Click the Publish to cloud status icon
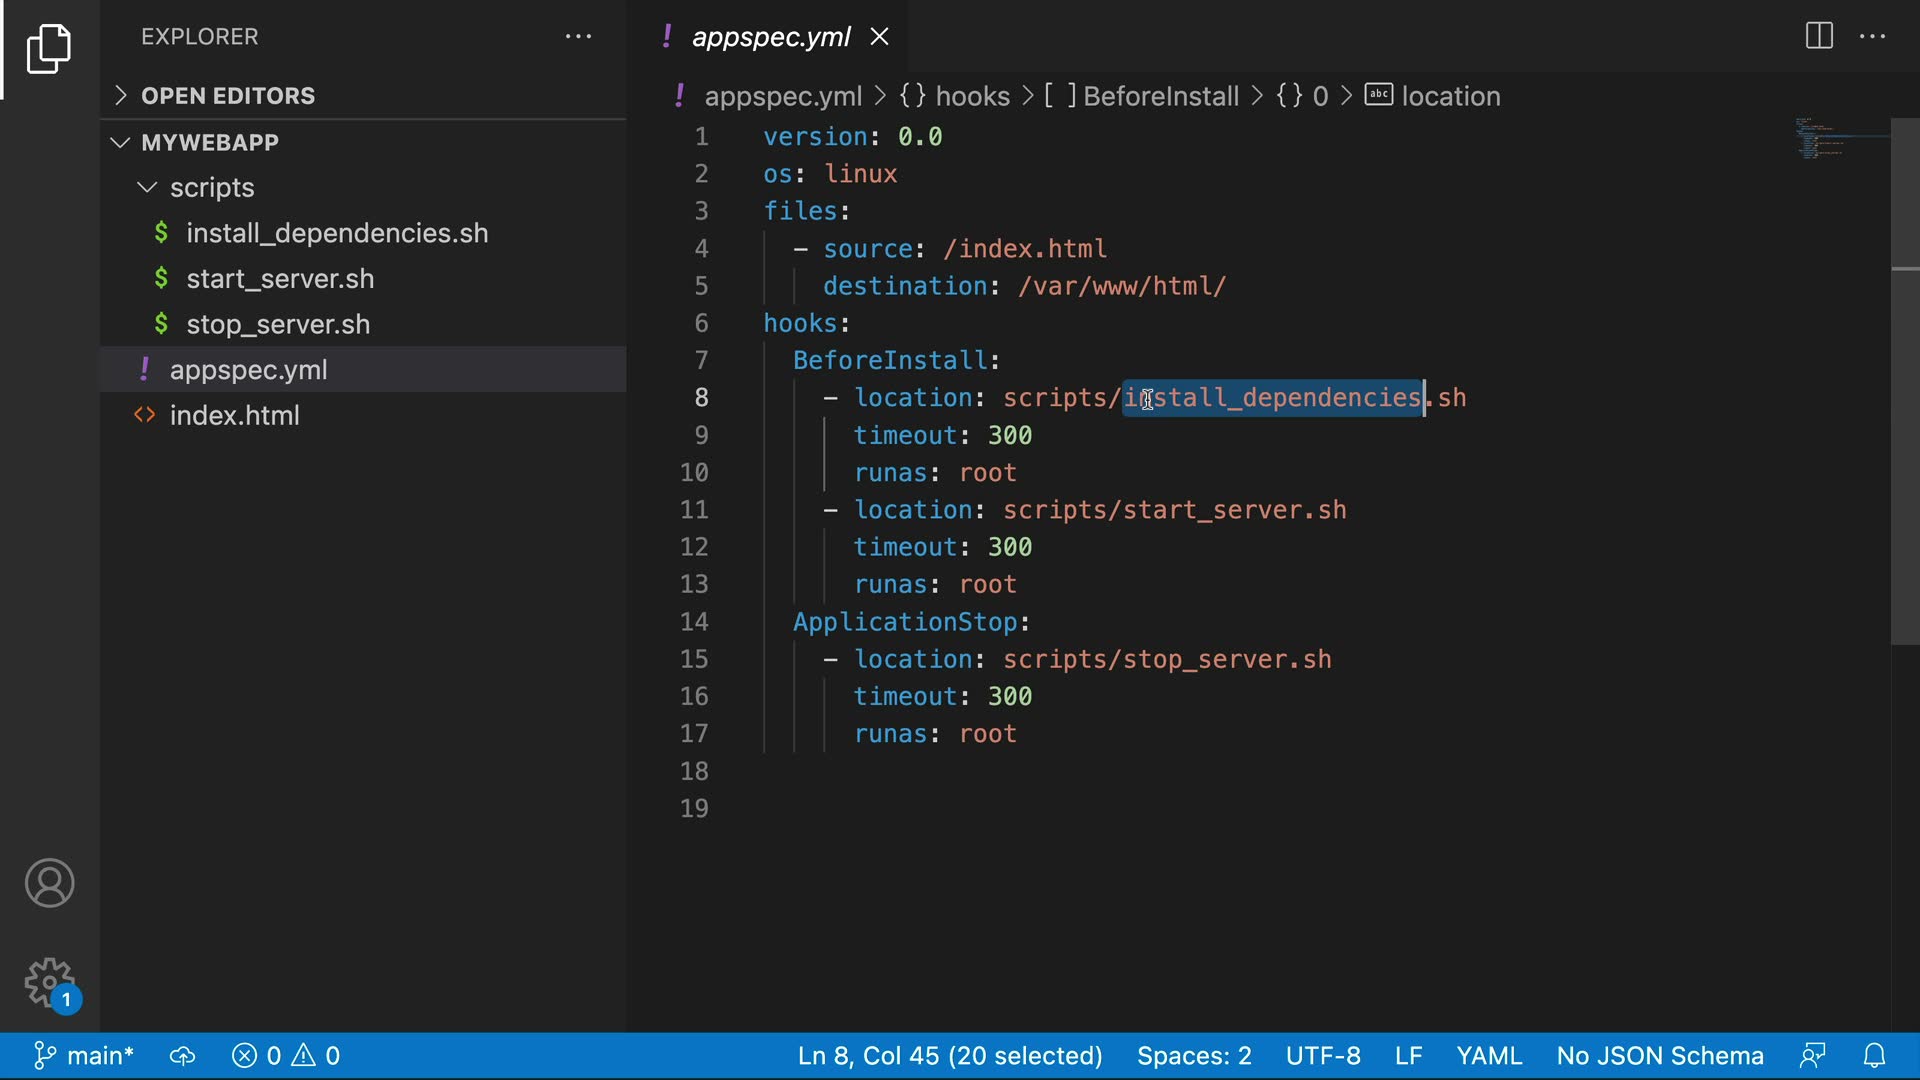 (x=182, y=1056)
